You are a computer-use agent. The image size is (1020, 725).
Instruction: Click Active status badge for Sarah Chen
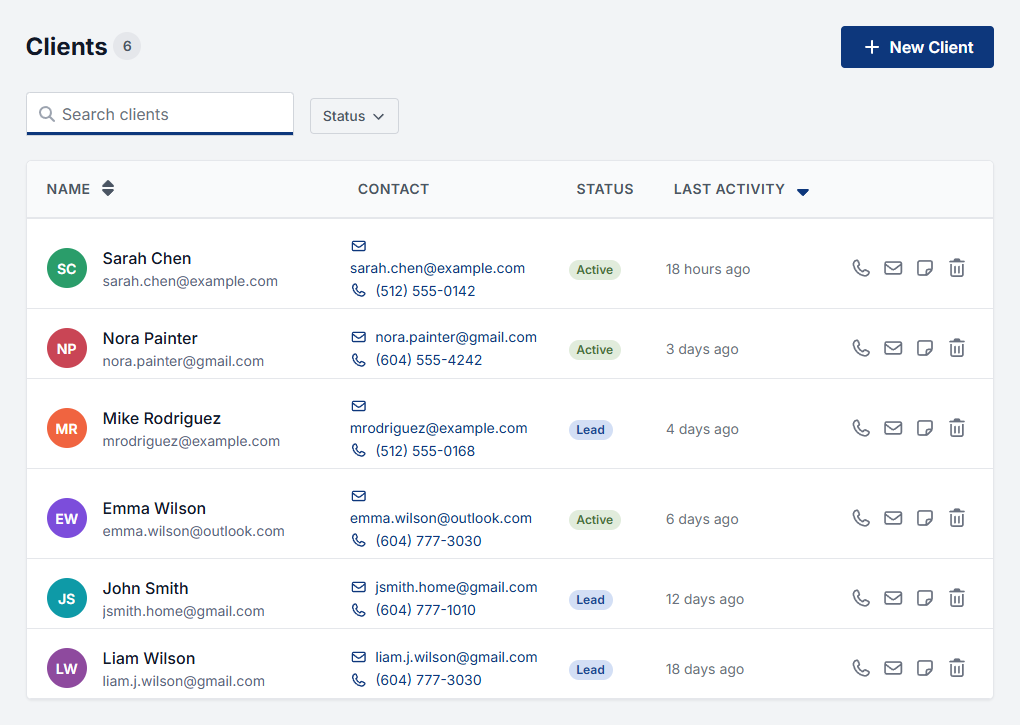pyautogui.click(x=595, y=269)
